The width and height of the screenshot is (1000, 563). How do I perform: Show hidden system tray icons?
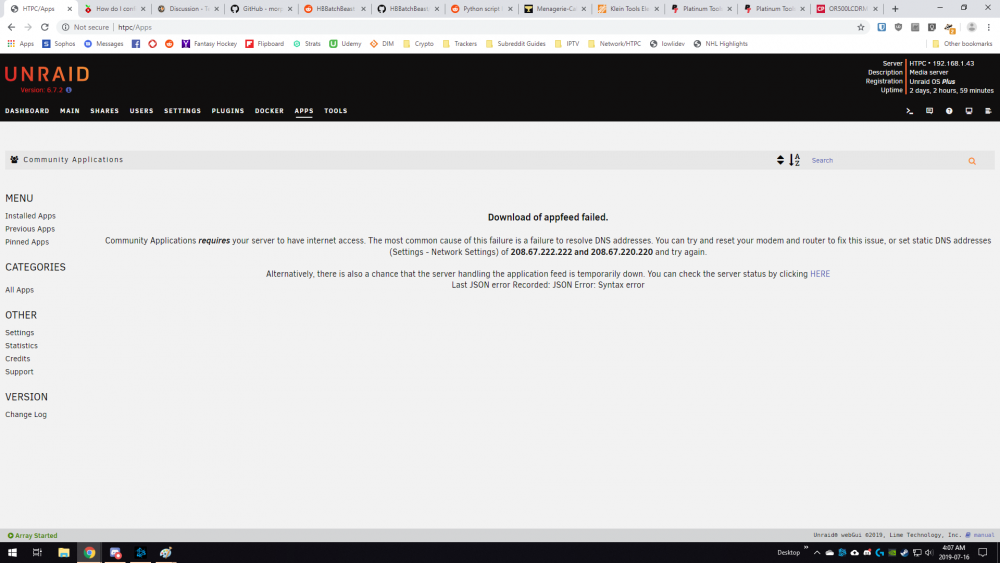pos(817,553)
